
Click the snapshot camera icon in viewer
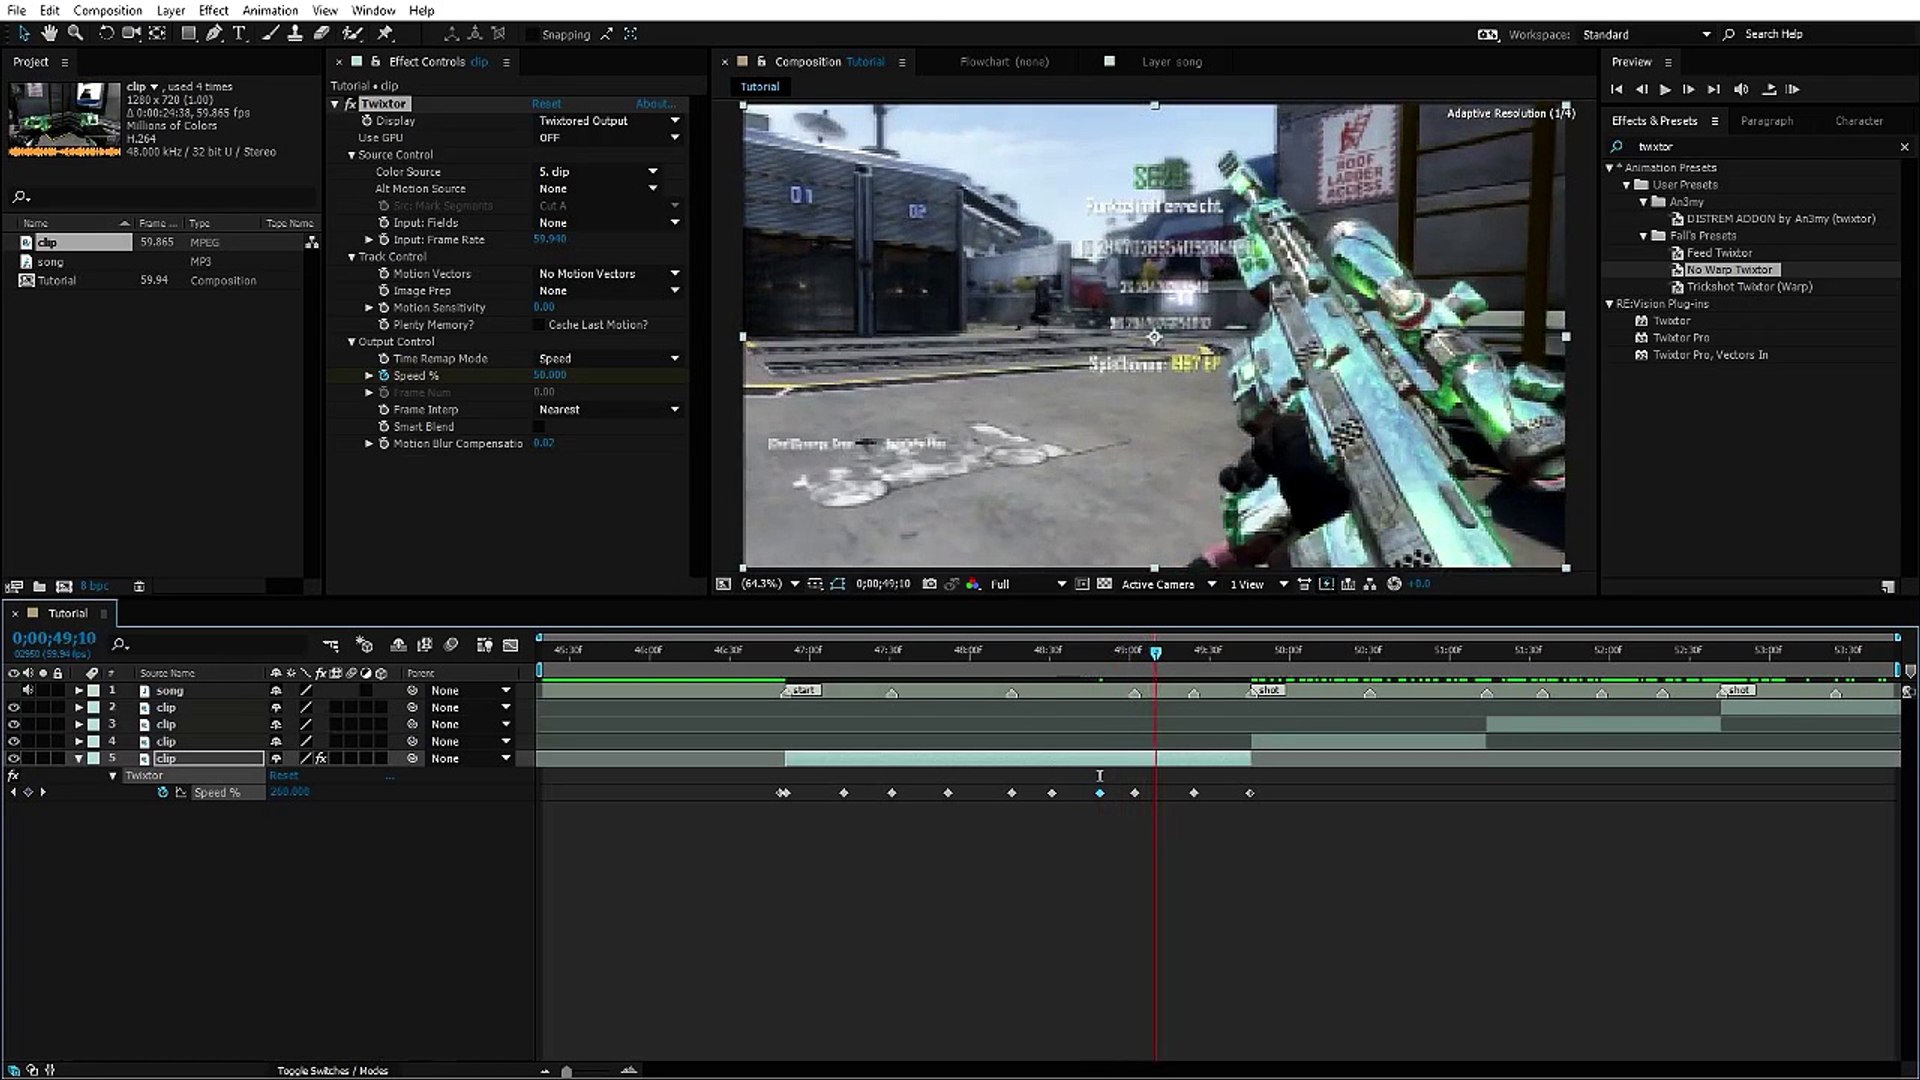point(929,584)
